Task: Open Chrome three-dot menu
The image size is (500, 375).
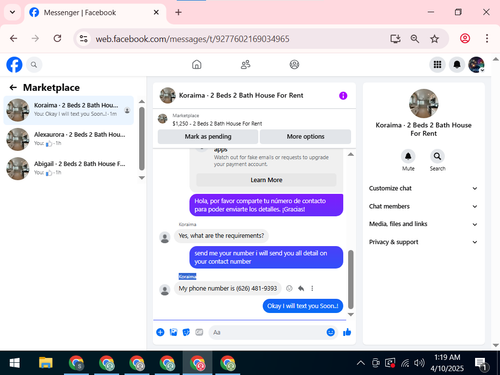Action: [x=487, y=39]
